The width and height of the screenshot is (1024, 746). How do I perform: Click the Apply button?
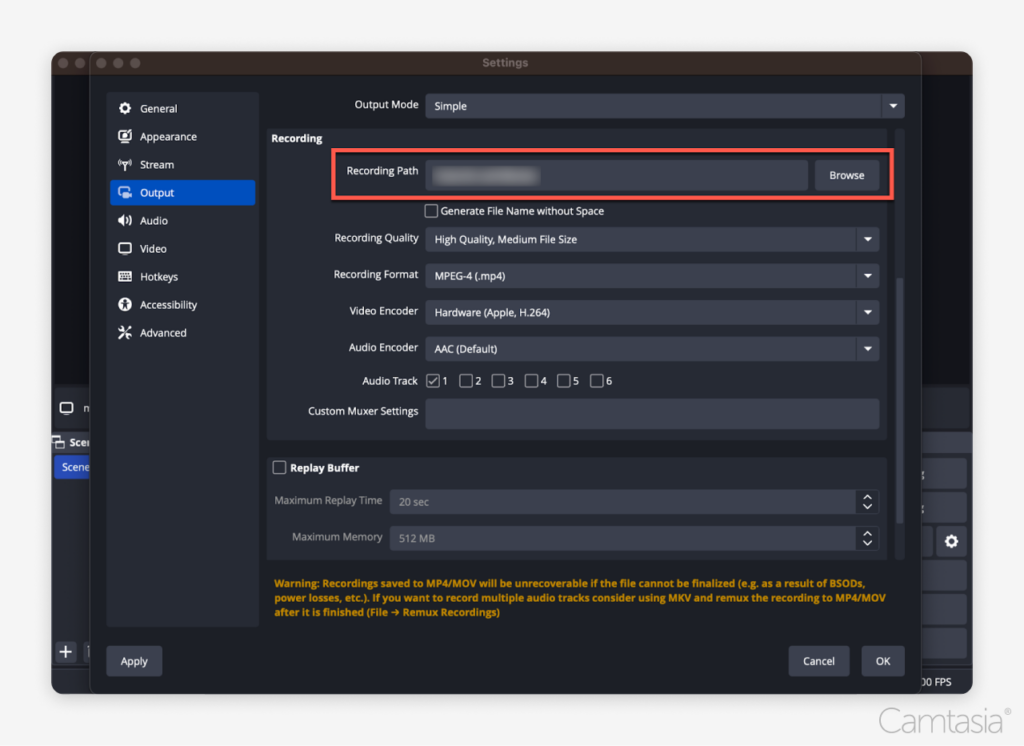click(x=134, y=661)
